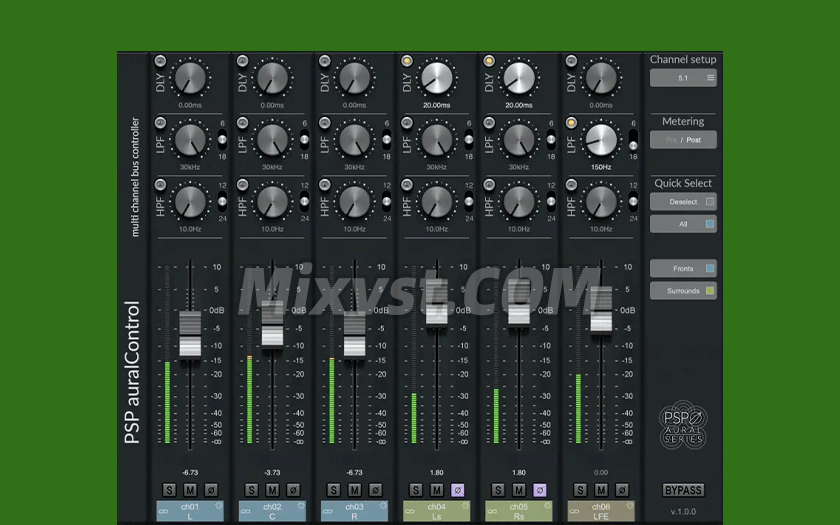This screenshot has height=525, width=840.
Task: Toggle HPF 12/24 slope switch on channel 1
Action: [222, 200]
